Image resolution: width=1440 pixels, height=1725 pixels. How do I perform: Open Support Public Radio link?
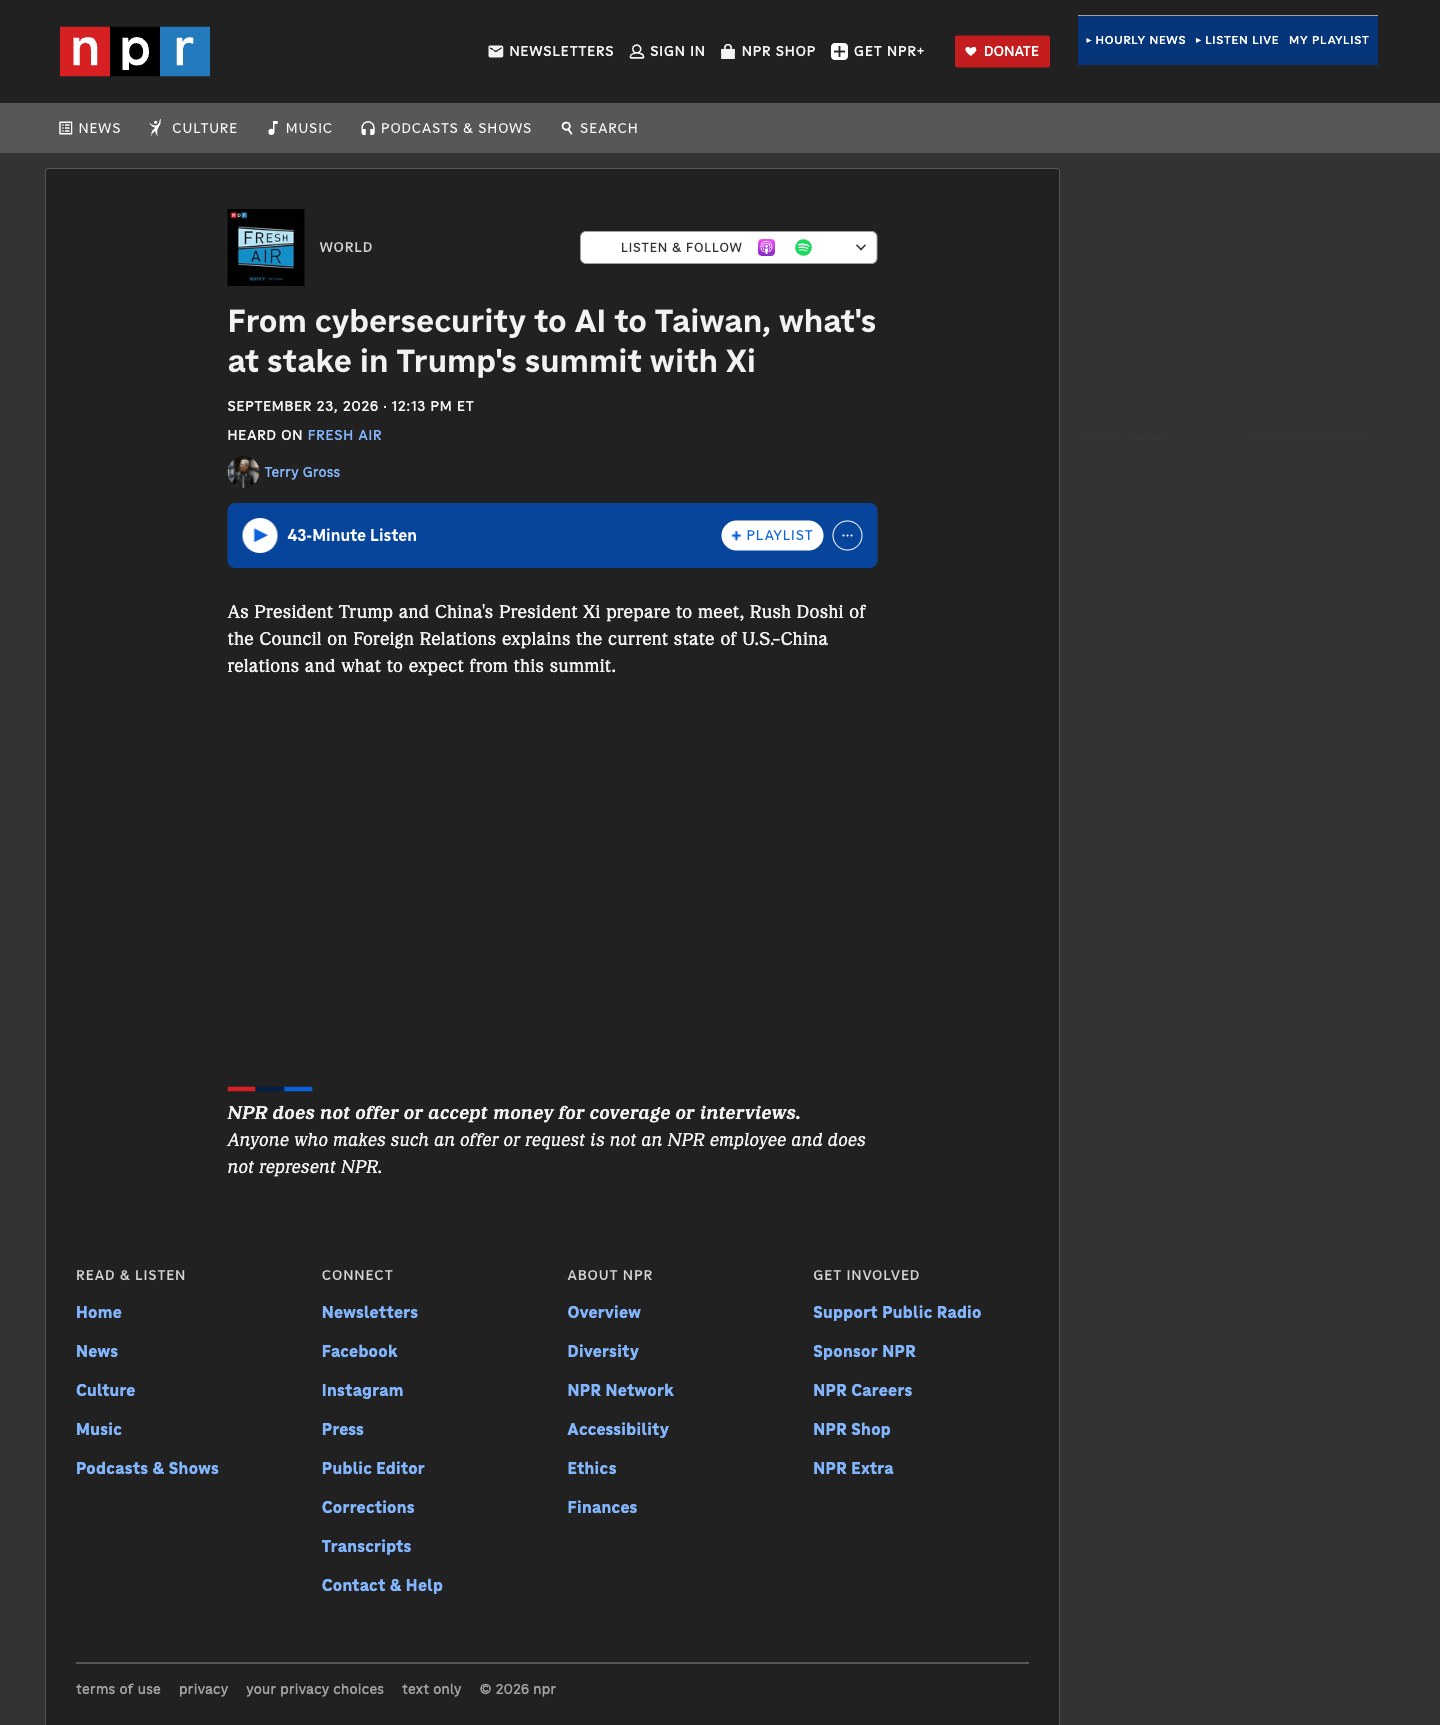(x=897, y=1312)
